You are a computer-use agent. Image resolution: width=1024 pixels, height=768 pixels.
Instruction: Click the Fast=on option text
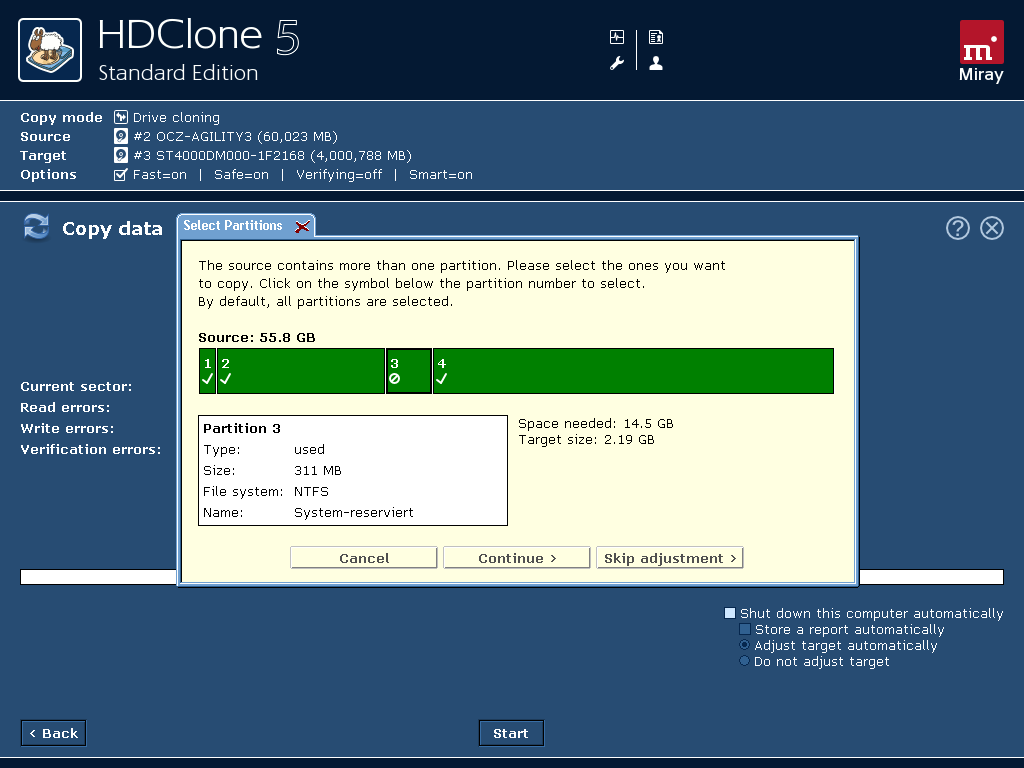coord(160,174)
